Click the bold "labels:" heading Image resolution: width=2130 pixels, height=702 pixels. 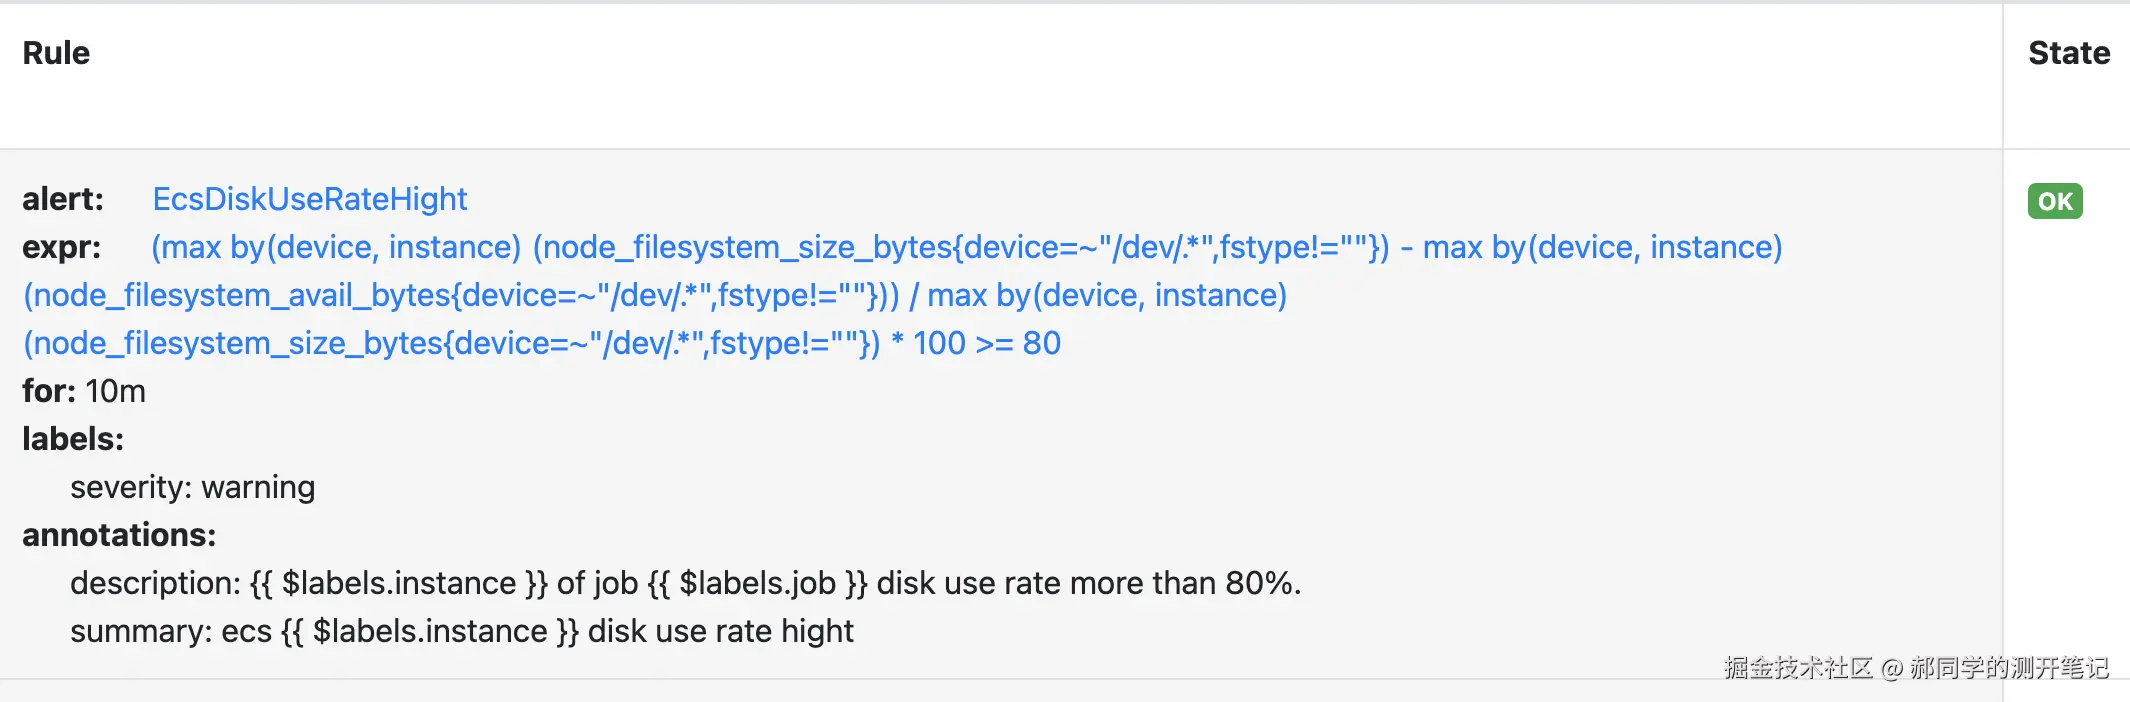pyautogui.click(x=73, y=439)
